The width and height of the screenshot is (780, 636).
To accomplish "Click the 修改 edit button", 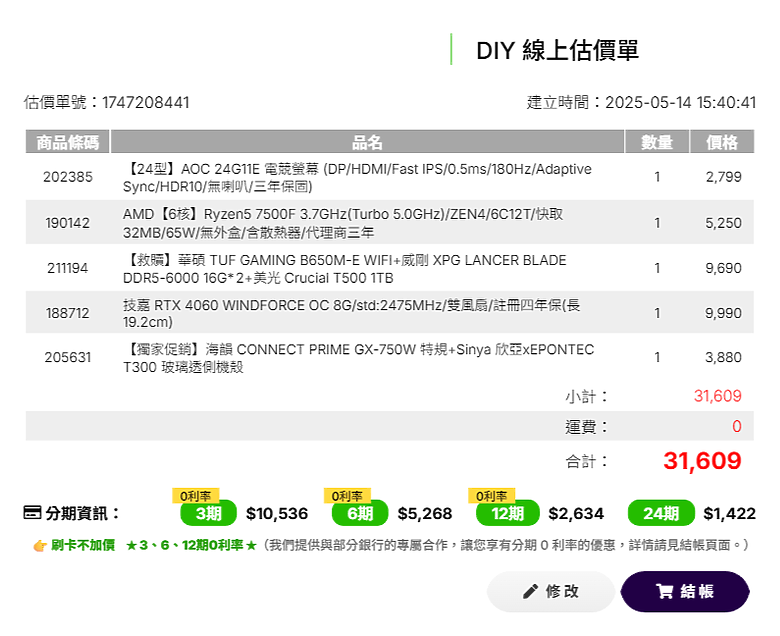I will click(551, 591).
